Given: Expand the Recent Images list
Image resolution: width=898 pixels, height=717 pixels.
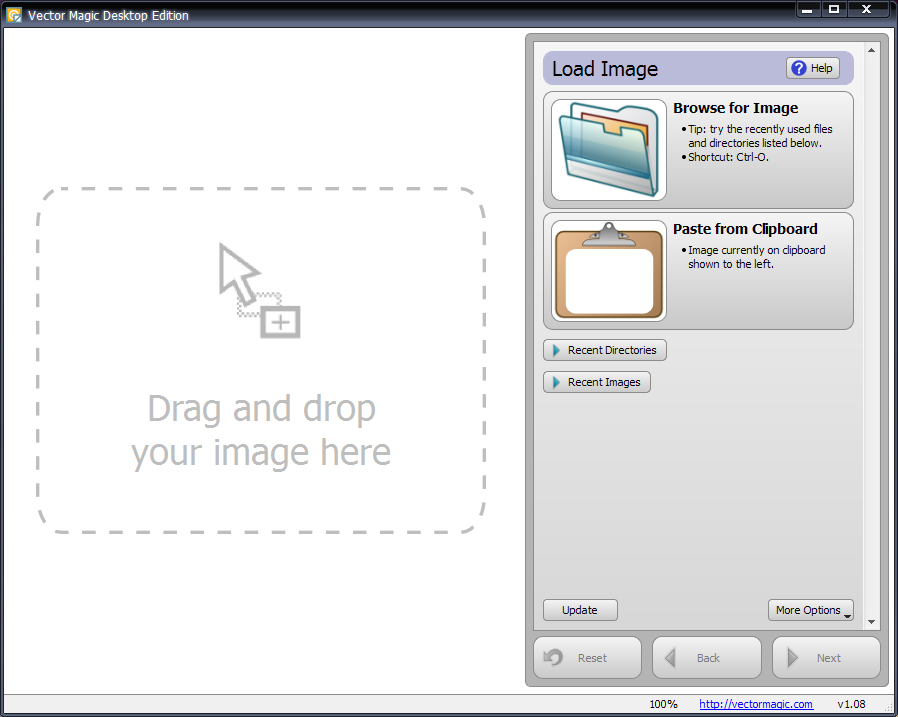Looking at the screenshot, I should [x=597, y=382].
